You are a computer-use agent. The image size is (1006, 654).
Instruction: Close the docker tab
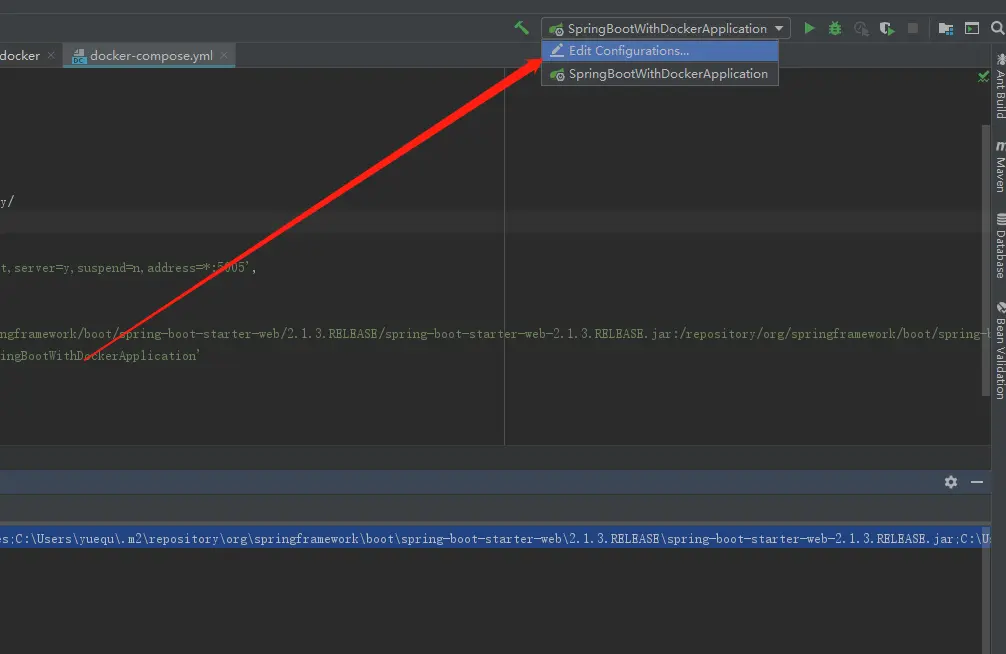pyautogui.click(x=51, y=55)
